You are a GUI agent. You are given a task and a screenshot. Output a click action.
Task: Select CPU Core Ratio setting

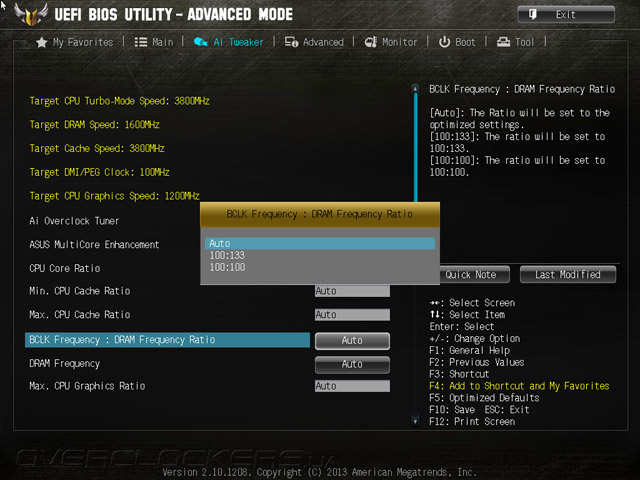[x=64, y=269]
